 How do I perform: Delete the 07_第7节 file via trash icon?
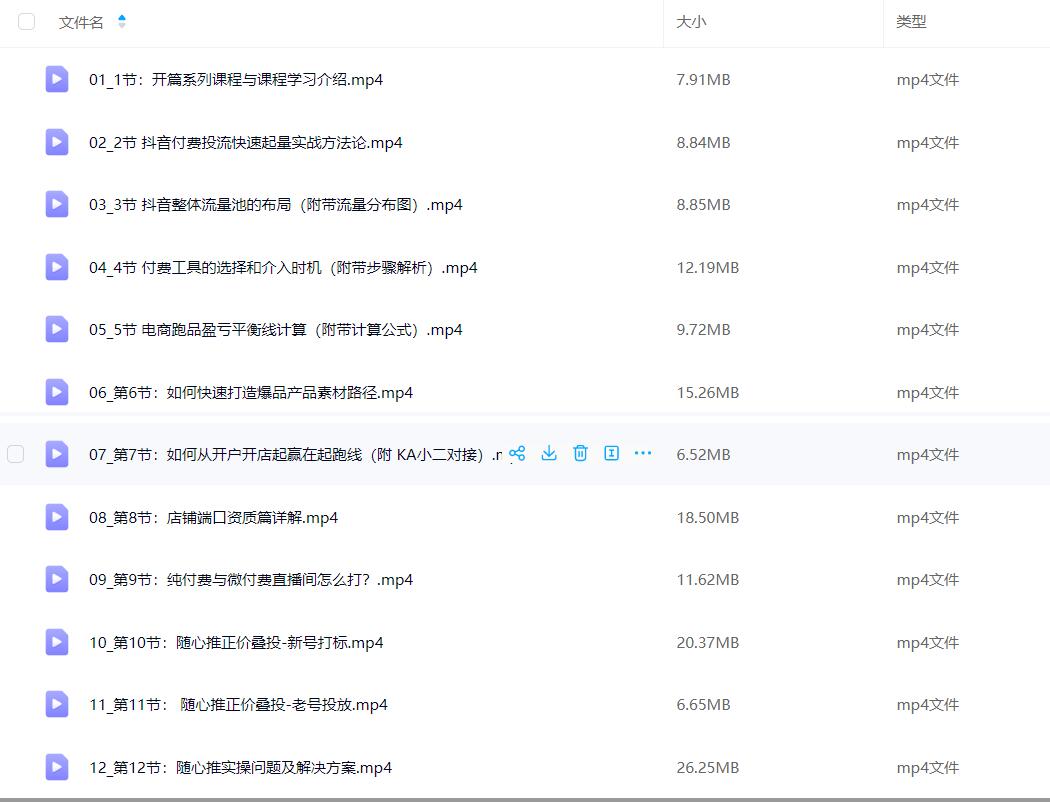[x=581, y=453]
